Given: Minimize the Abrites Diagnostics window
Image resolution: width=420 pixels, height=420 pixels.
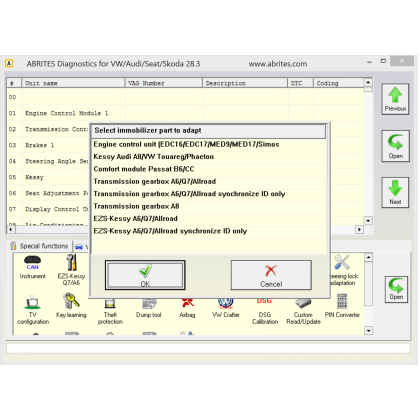Looking at the screenshot, I should [369, 62].
